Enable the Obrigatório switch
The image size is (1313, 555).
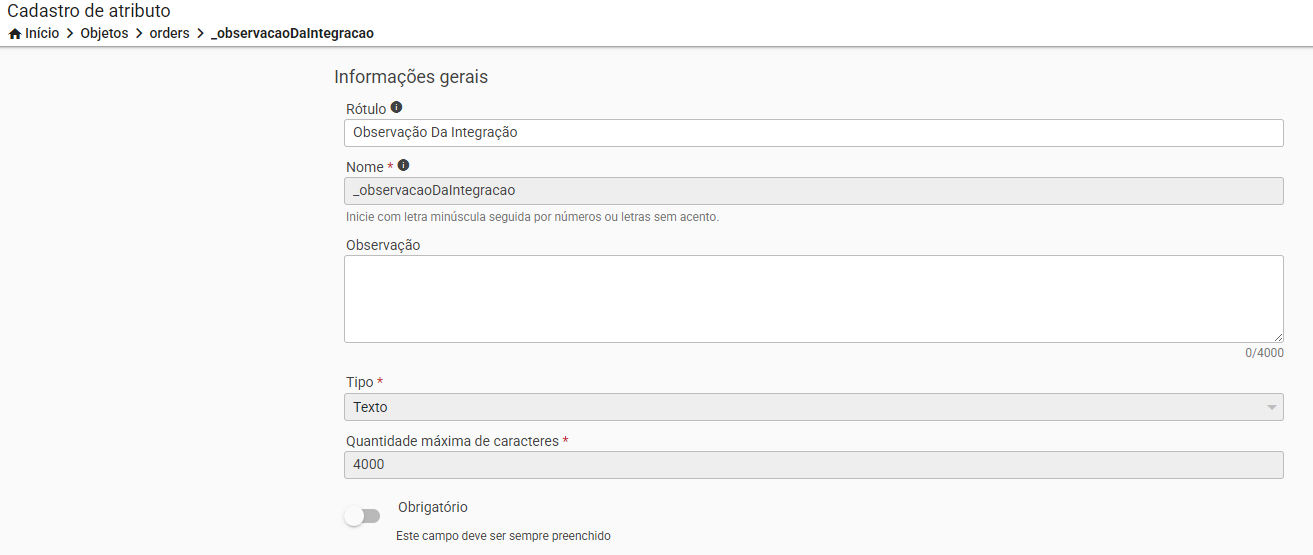click(362, 516)
